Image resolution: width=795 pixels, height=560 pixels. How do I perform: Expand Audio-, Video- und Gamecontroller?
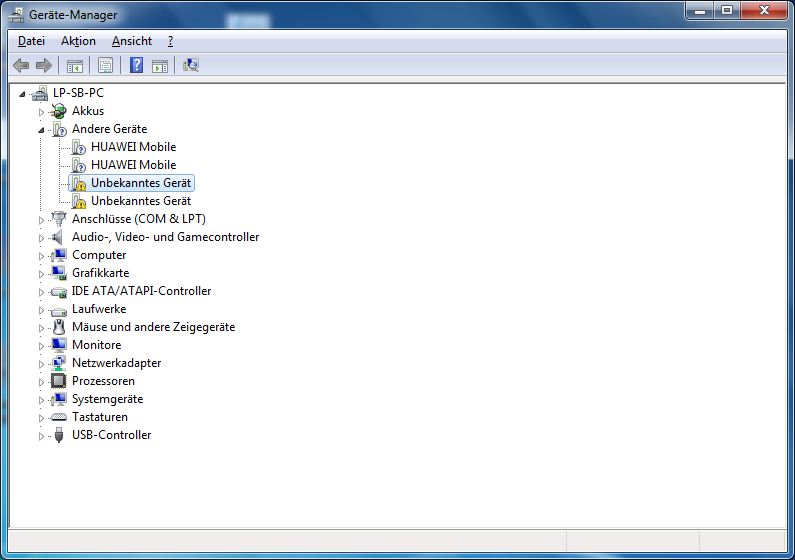pyautogui.click(x=41, y=238)
